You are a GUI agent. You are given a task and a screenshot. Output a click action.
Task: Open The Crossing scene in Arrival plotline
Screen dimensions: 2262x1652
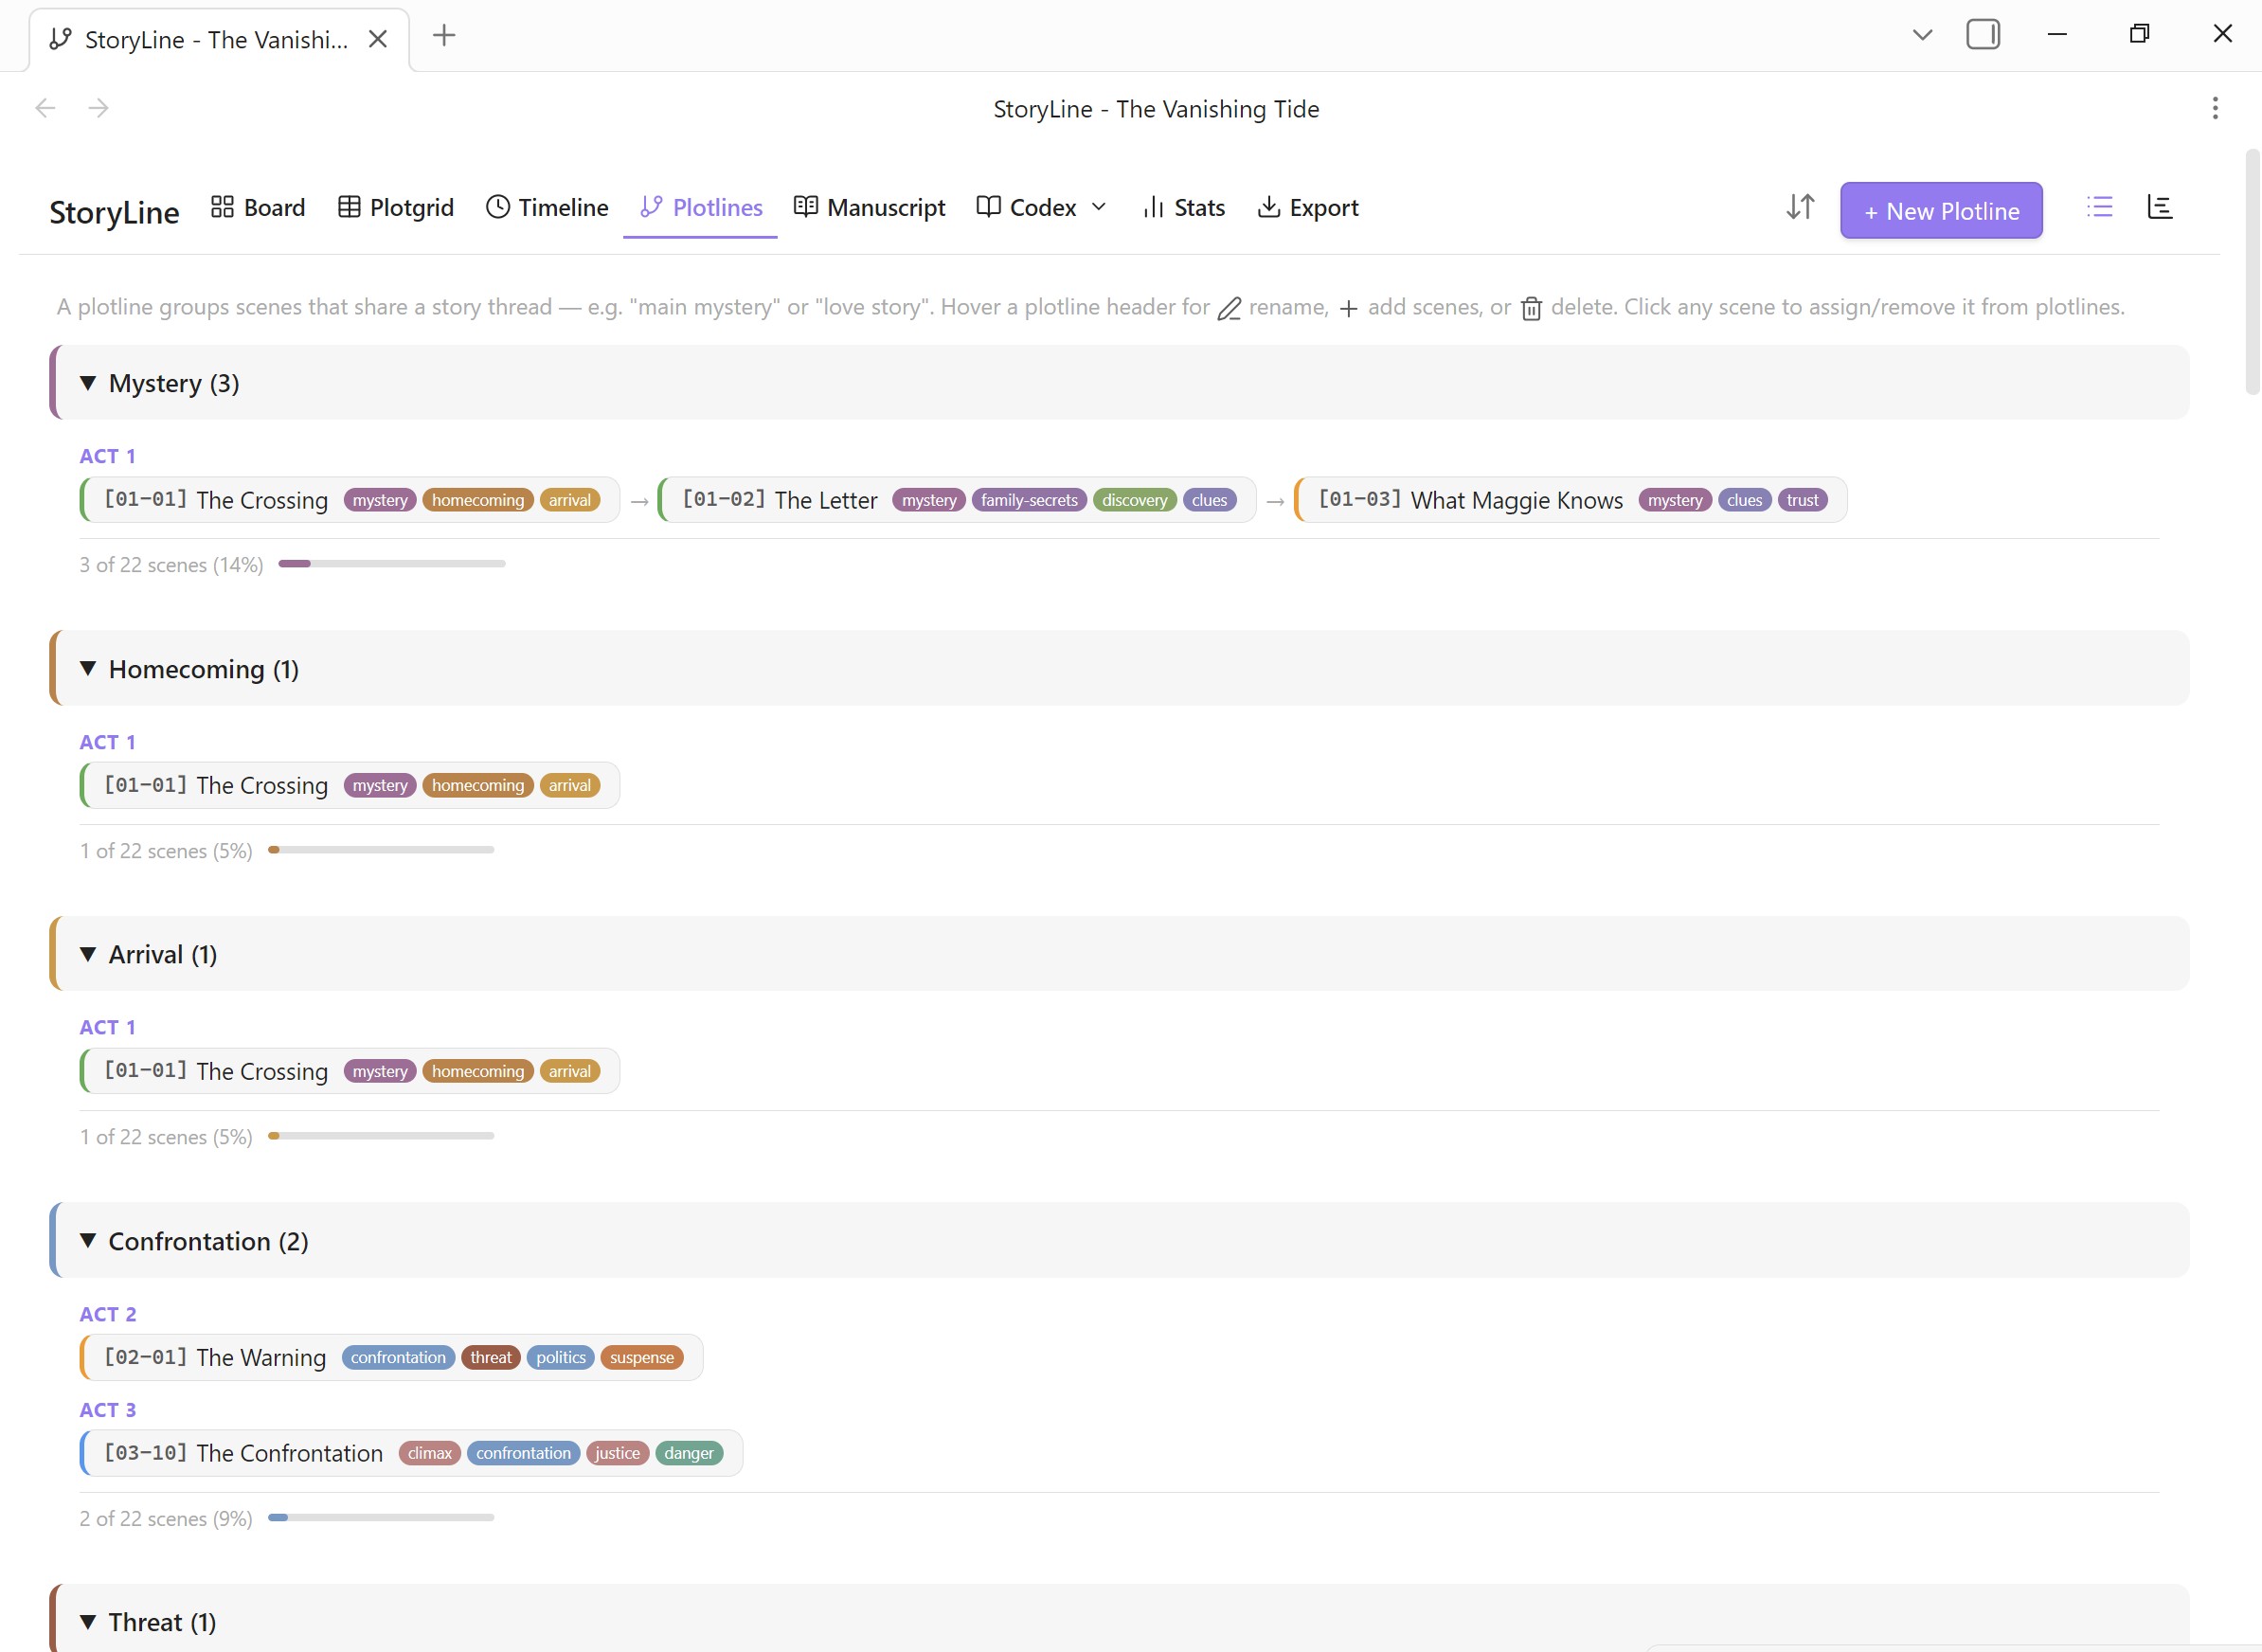350,1071
